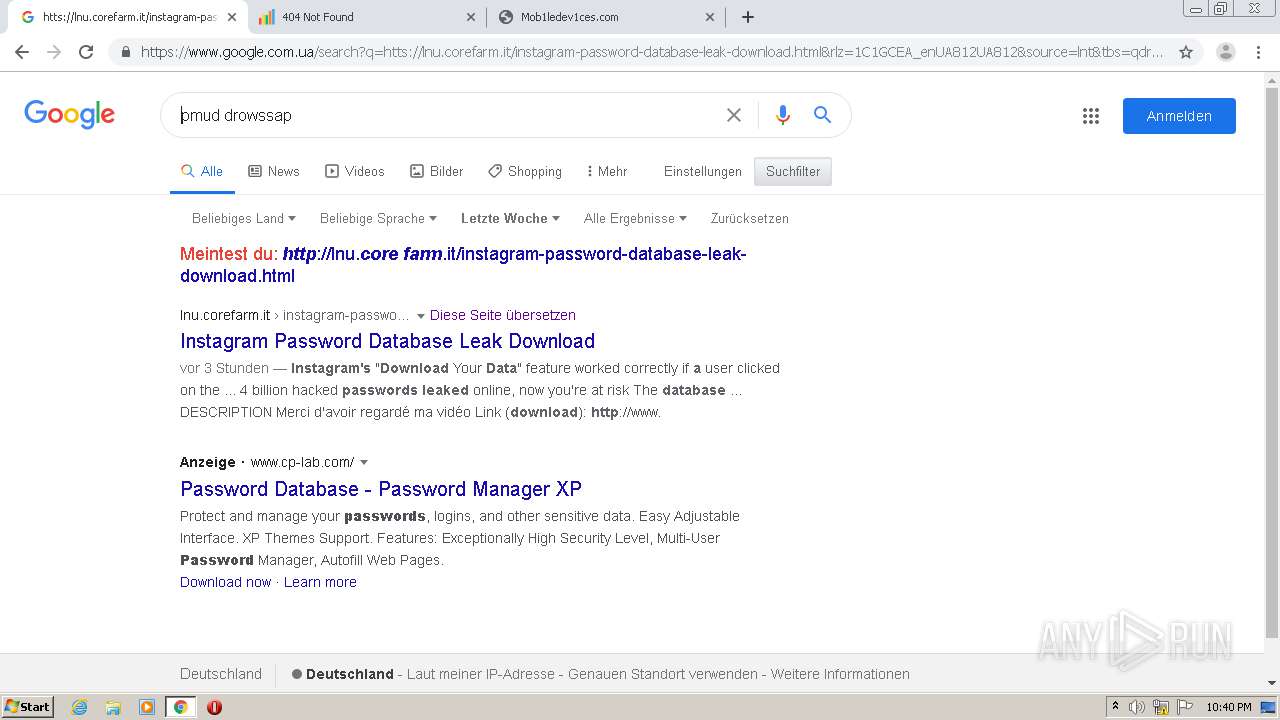Open Letzte Woche time filter
The width and height of the screenshot is (1280, 720).
click(510, 218)
